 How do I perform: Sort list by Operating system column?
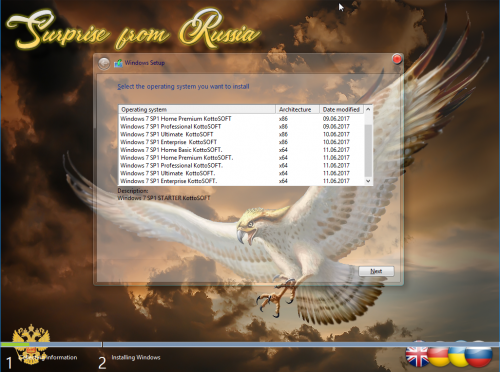pyautogui.click(x=197, y=109)
